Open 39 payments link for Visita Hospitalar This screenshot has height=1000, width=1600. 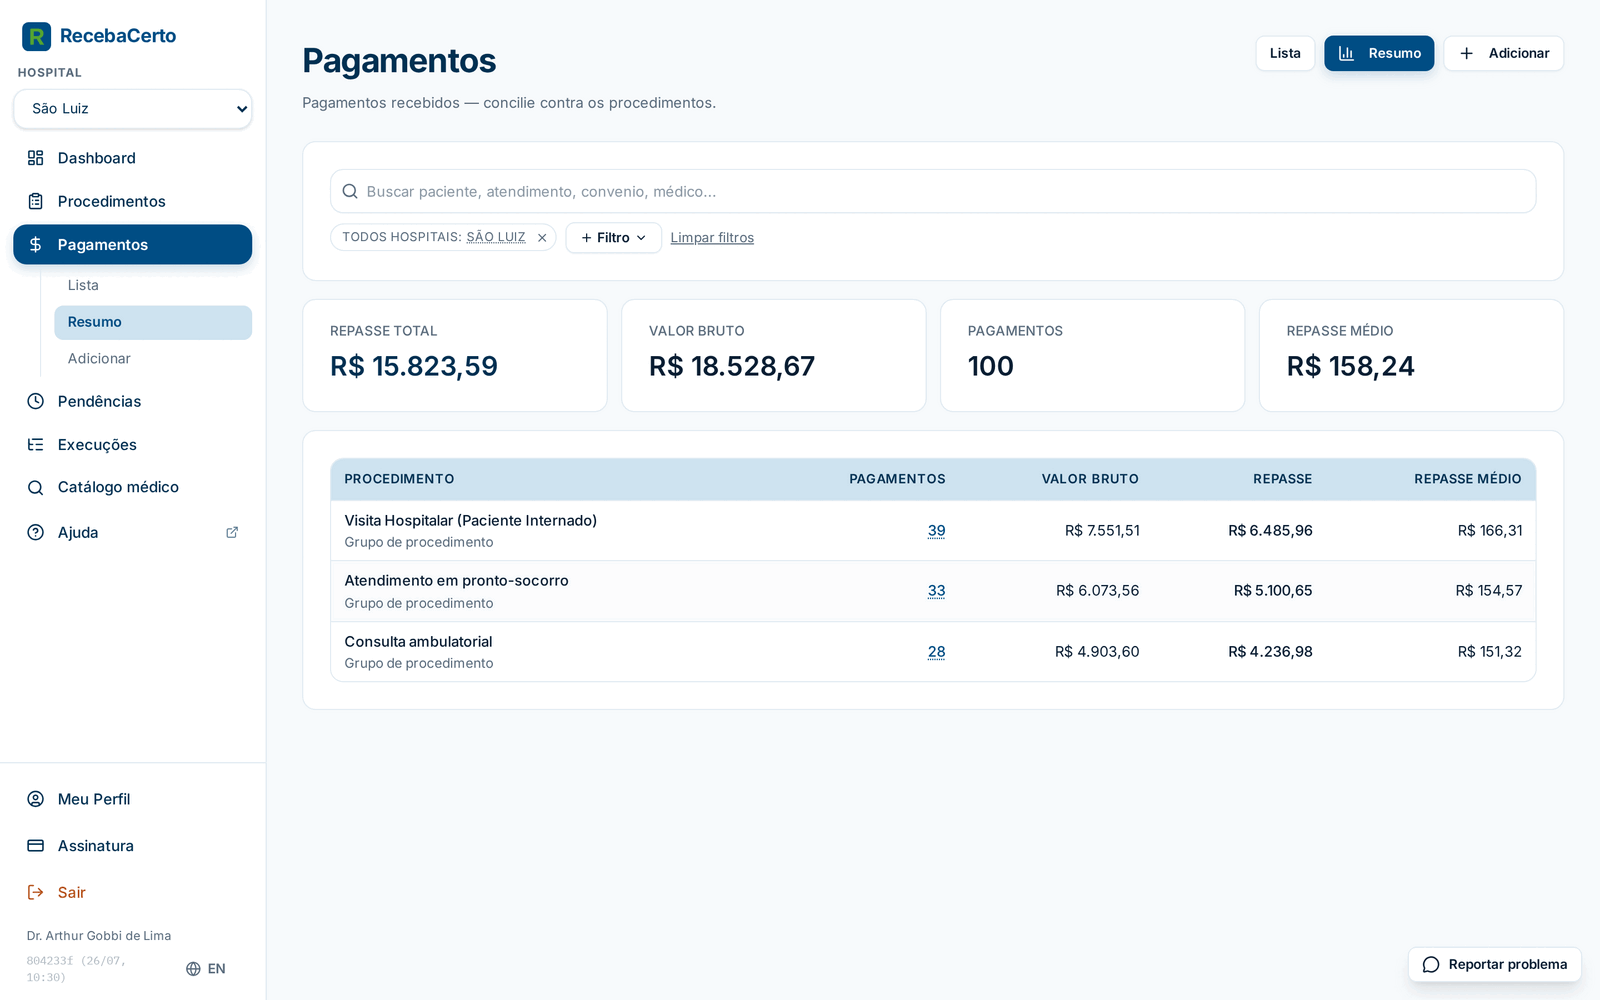pyautogui.click(x=936, y=531)
